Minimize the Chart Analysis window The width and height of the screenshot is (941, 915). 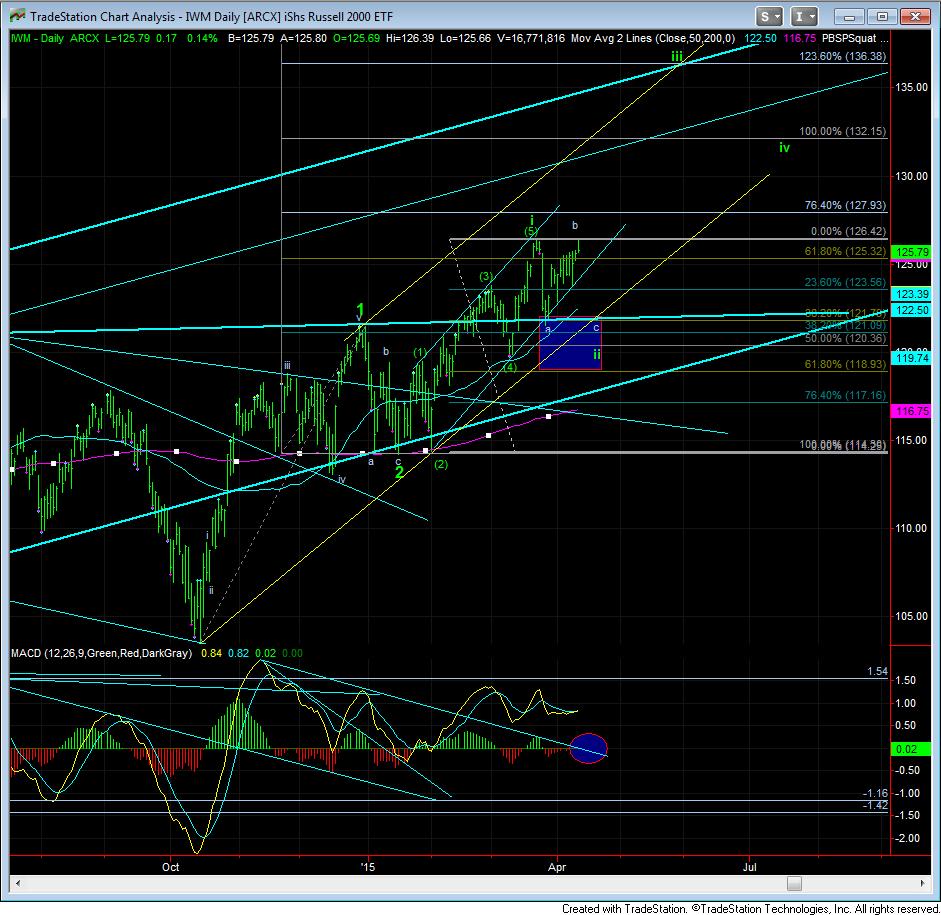tap(849, 16)
